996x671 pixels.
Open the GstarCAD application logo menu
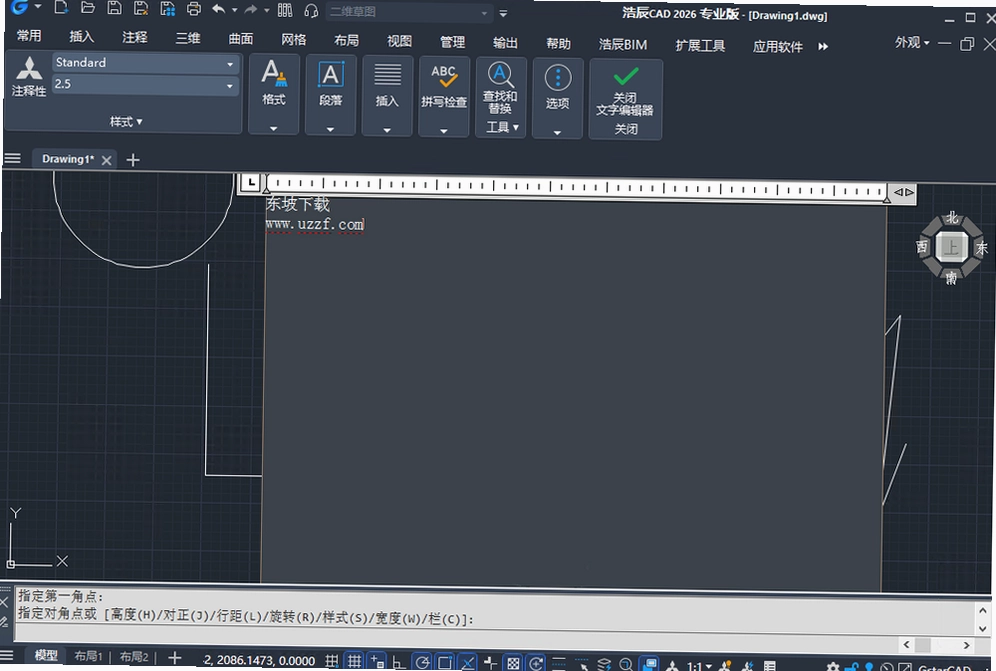coord(20,6)
